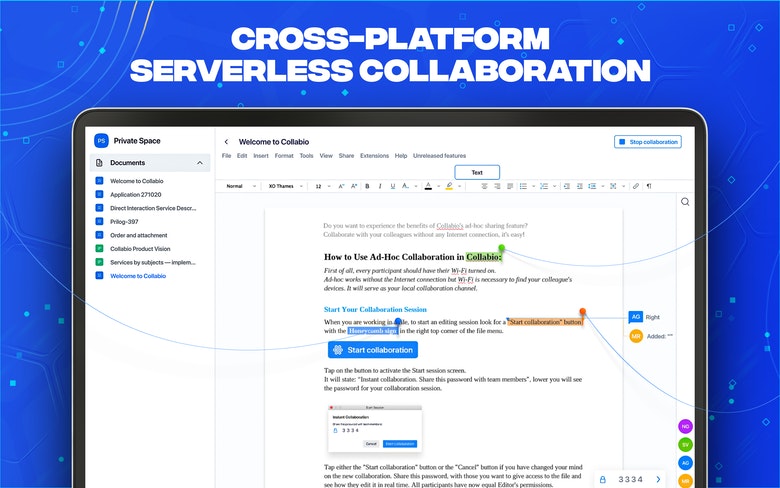This screenshot has width=780, height=488.
Task: Open the File menu
Action: [x=226, y=156]
